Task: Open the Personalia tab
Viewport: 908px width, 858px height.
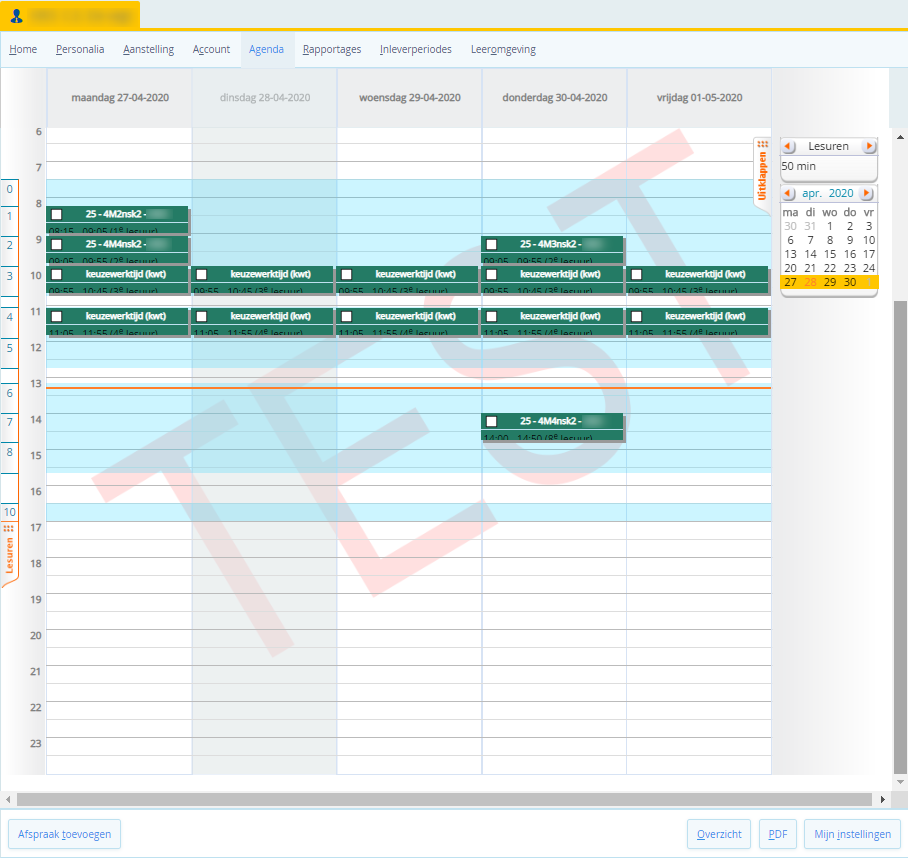Action: 80,50
